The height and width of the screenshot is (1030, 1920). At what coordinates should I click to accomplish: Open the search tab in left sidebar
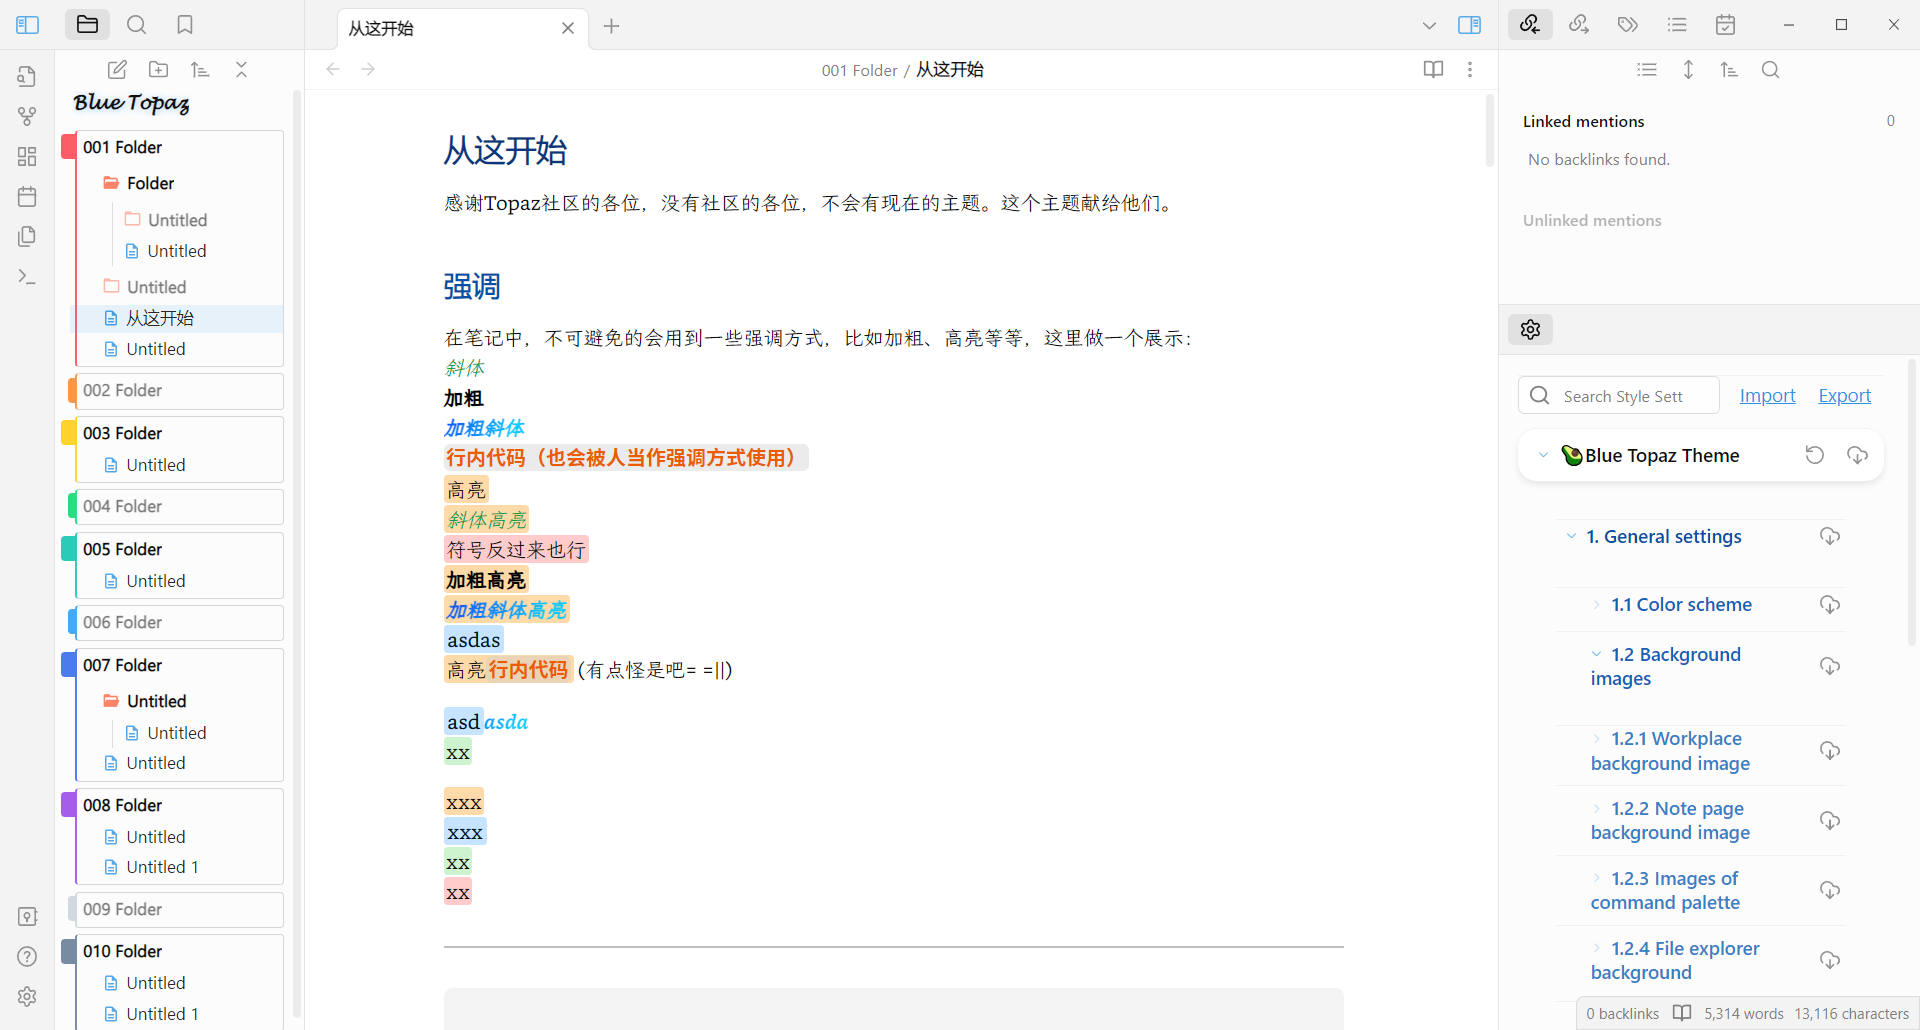[x=137, y=25]
